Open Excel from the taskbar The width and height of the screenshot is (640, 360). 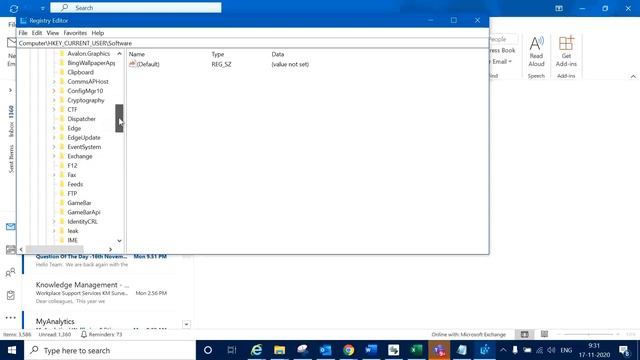416,350
